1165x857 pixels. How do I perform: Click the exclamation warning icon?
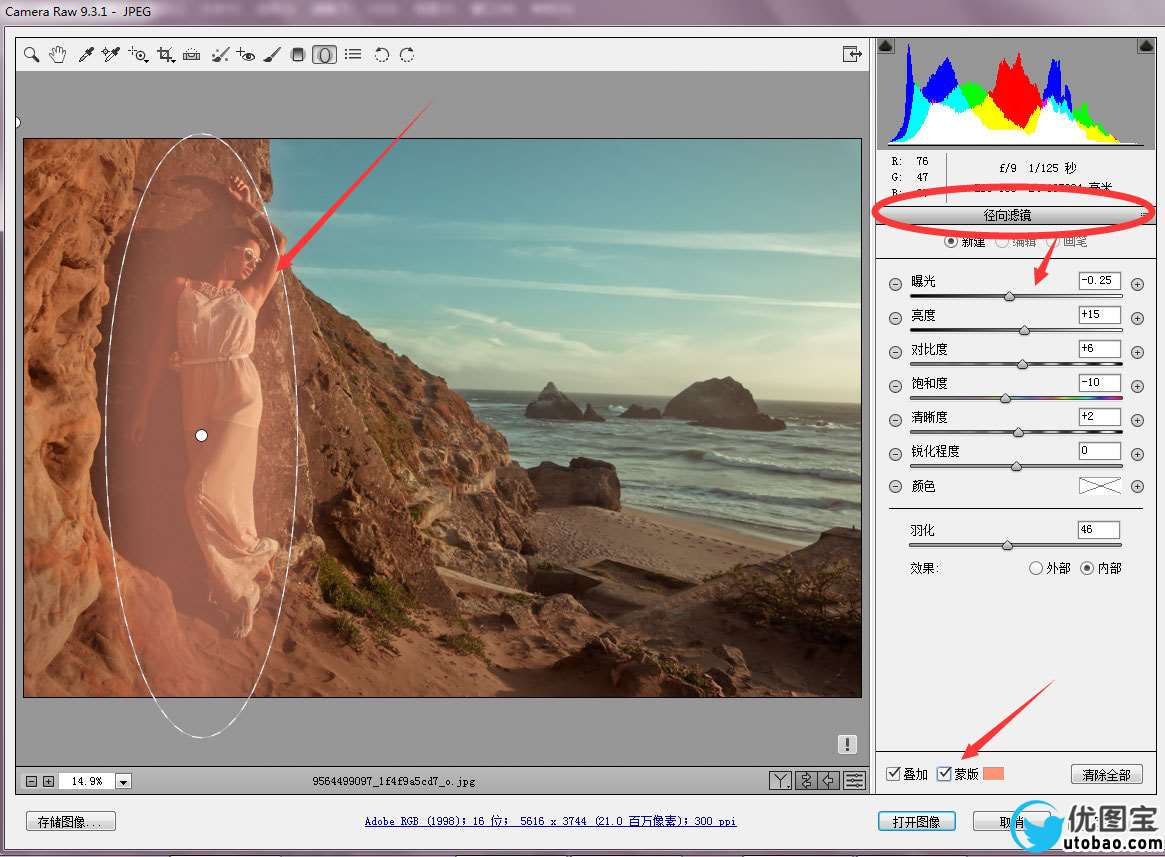pos(847,744)
